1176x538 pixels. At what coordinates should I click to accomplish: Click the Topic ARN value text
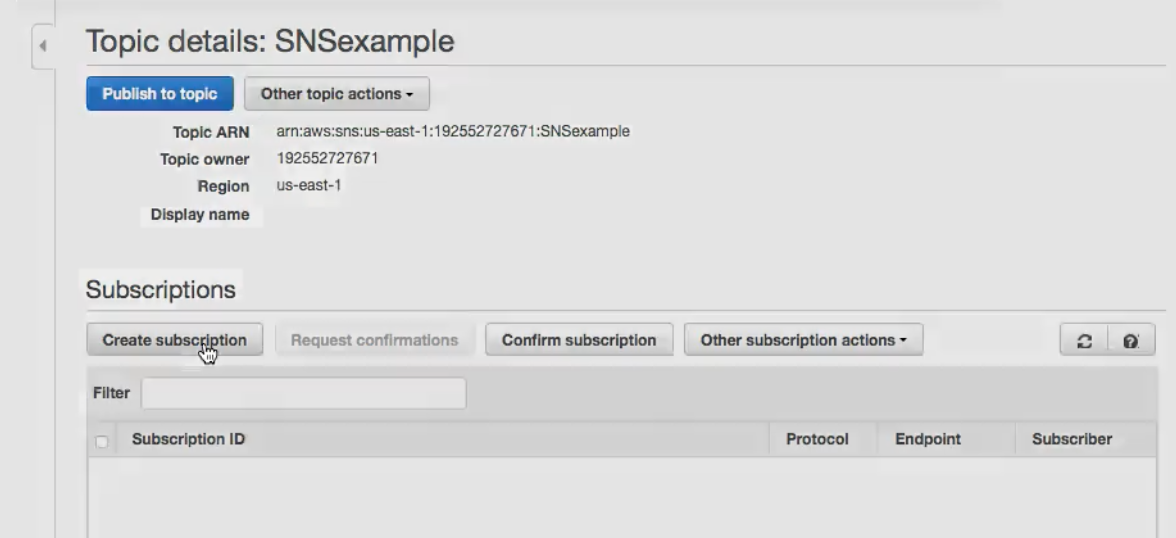(x=453, y=131)
